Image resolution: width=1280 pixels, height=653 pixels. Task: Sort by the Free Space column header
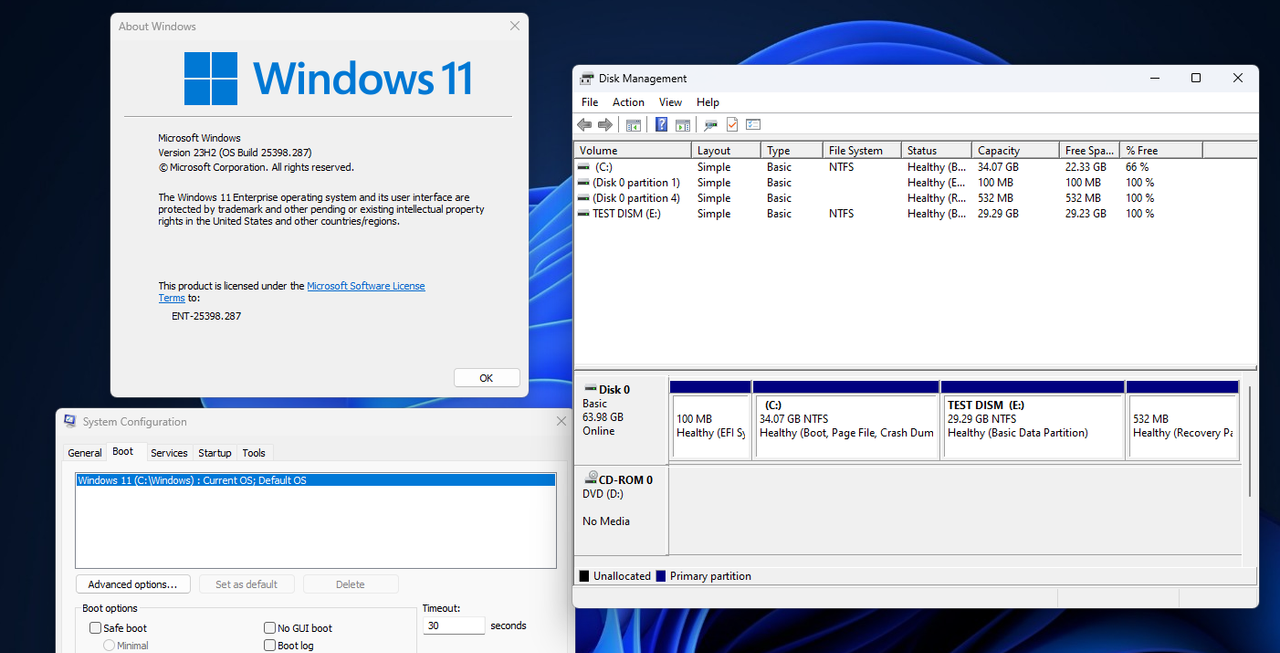[x=1089, y=150]
